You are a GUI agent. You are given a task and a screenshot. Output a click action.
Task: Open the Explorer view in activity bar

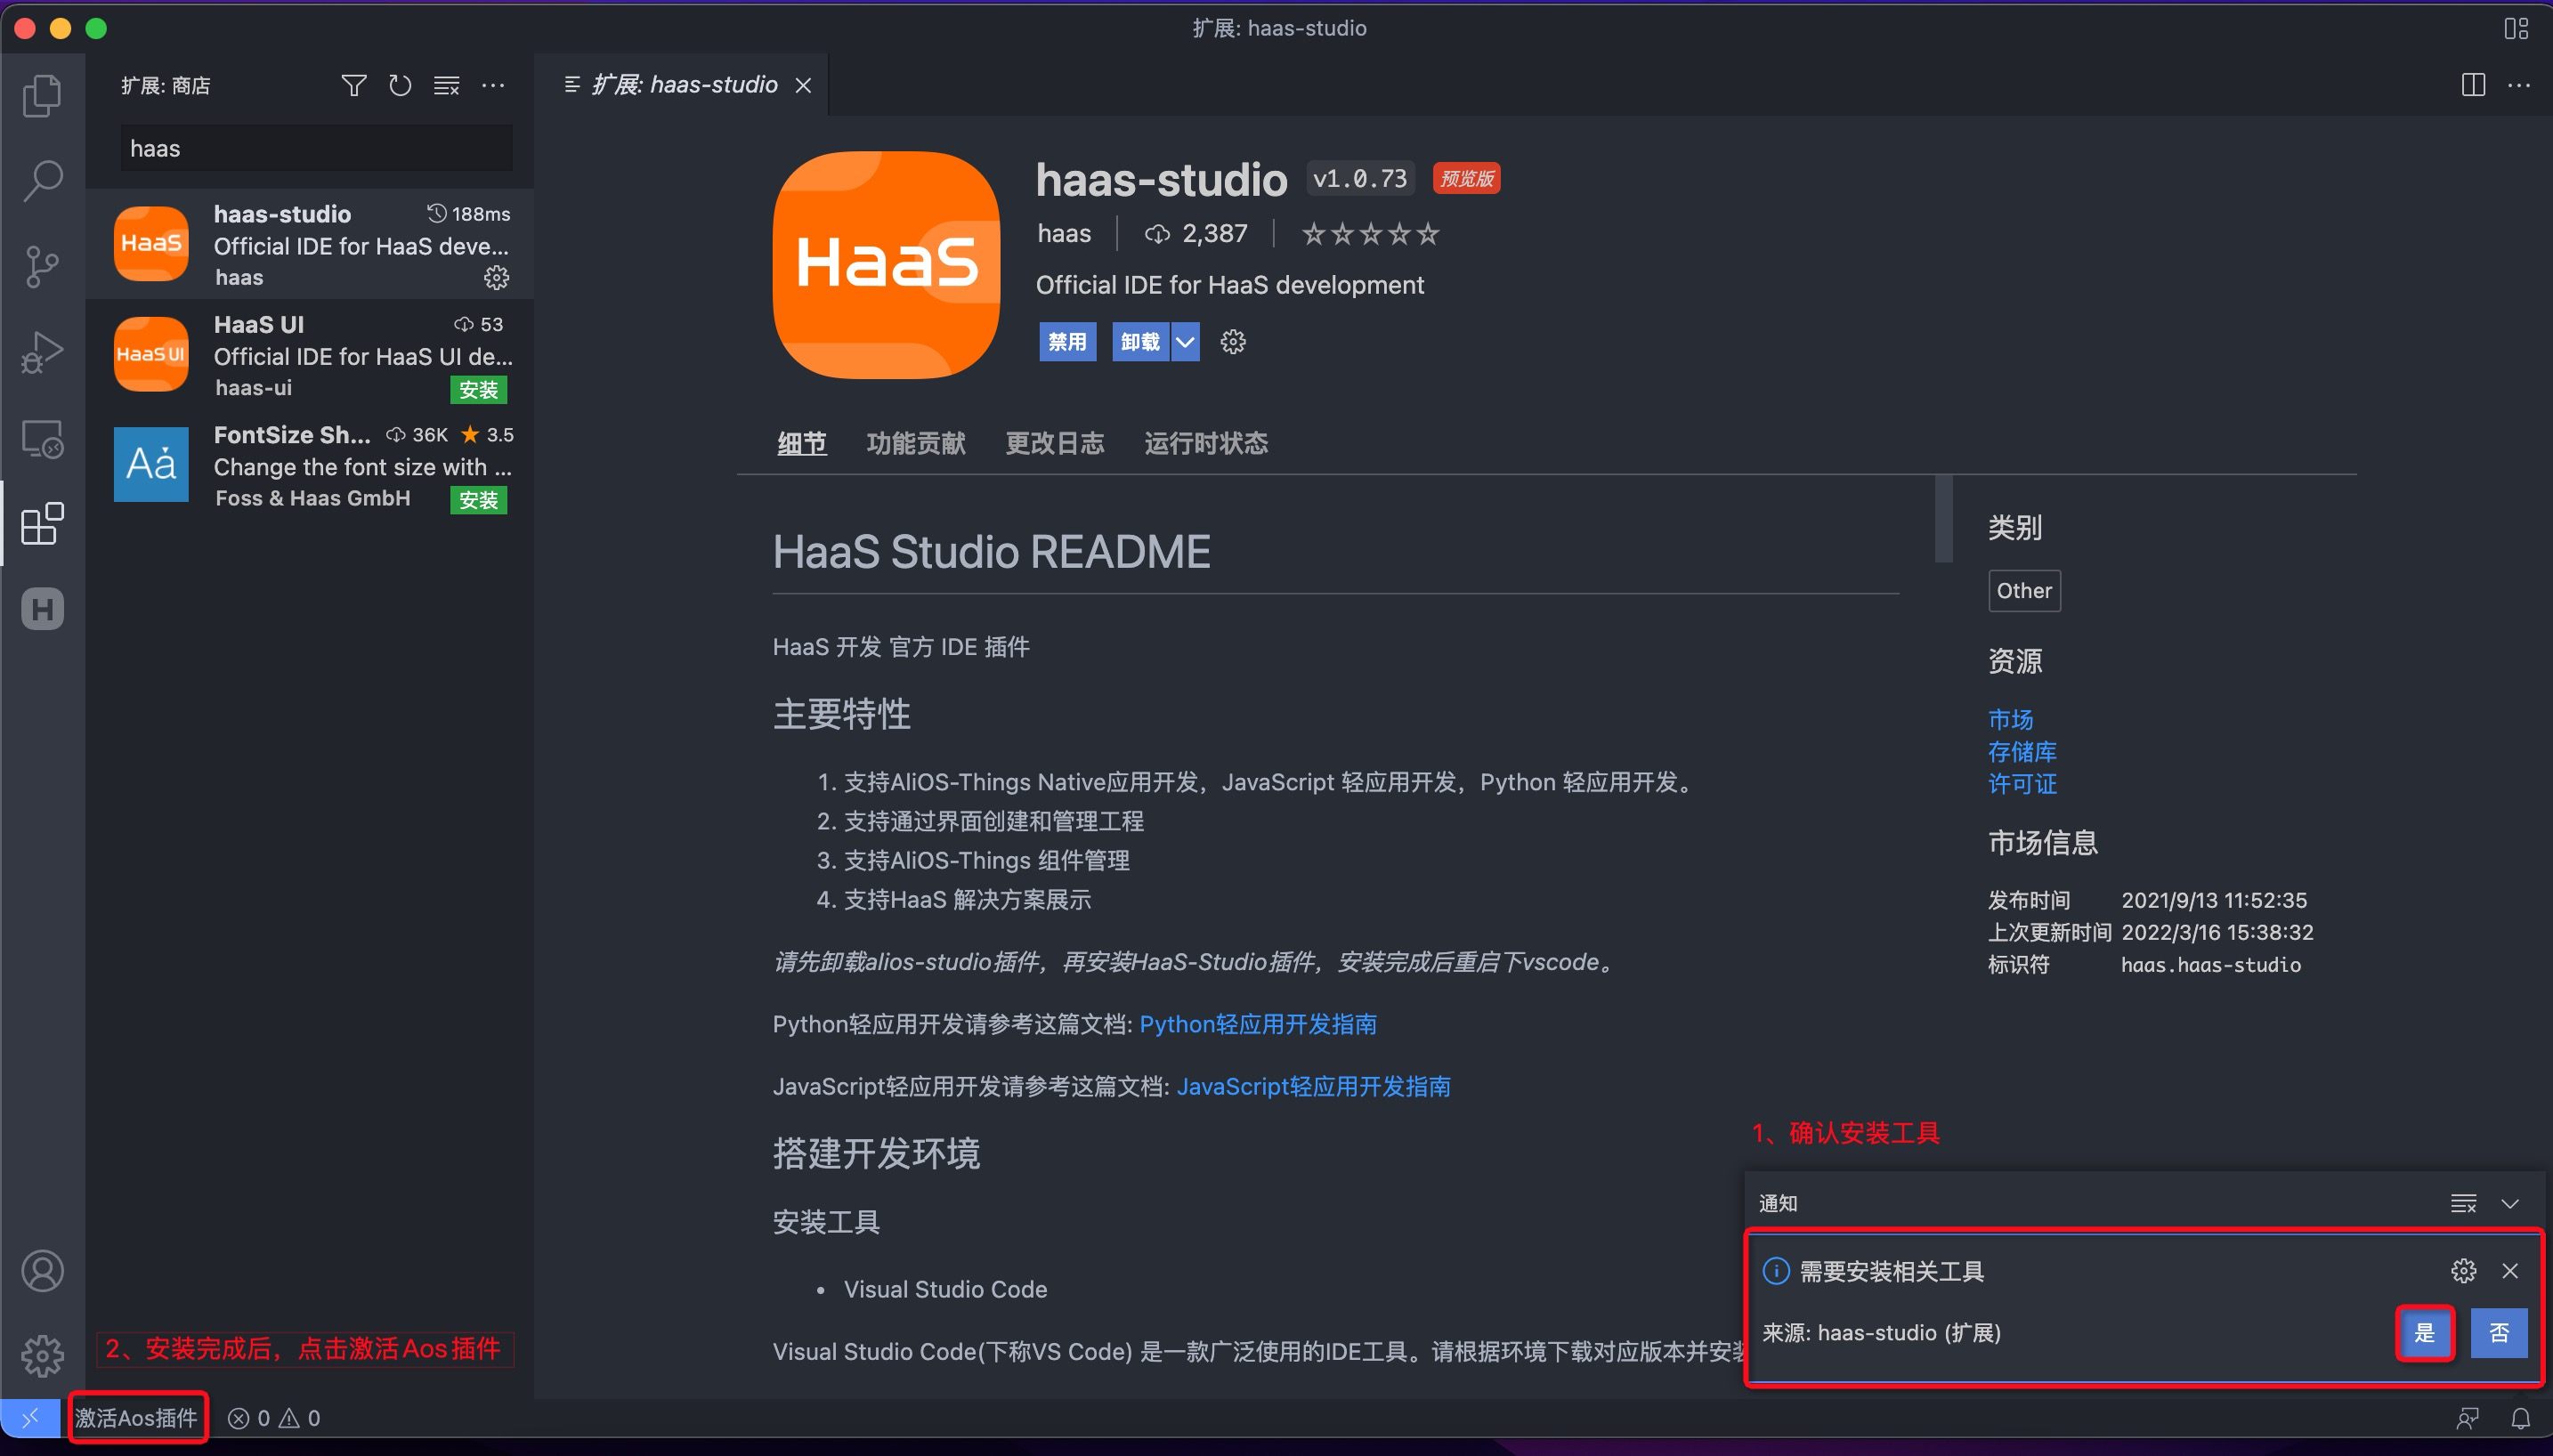point(42,96)
